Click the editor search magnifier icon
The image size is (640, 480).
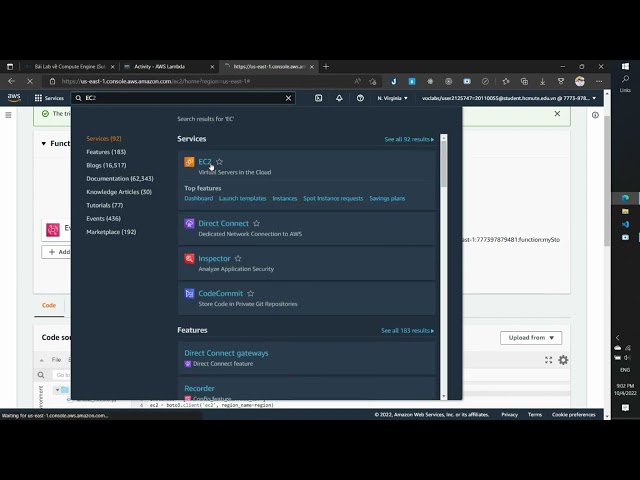click(41, 375)
